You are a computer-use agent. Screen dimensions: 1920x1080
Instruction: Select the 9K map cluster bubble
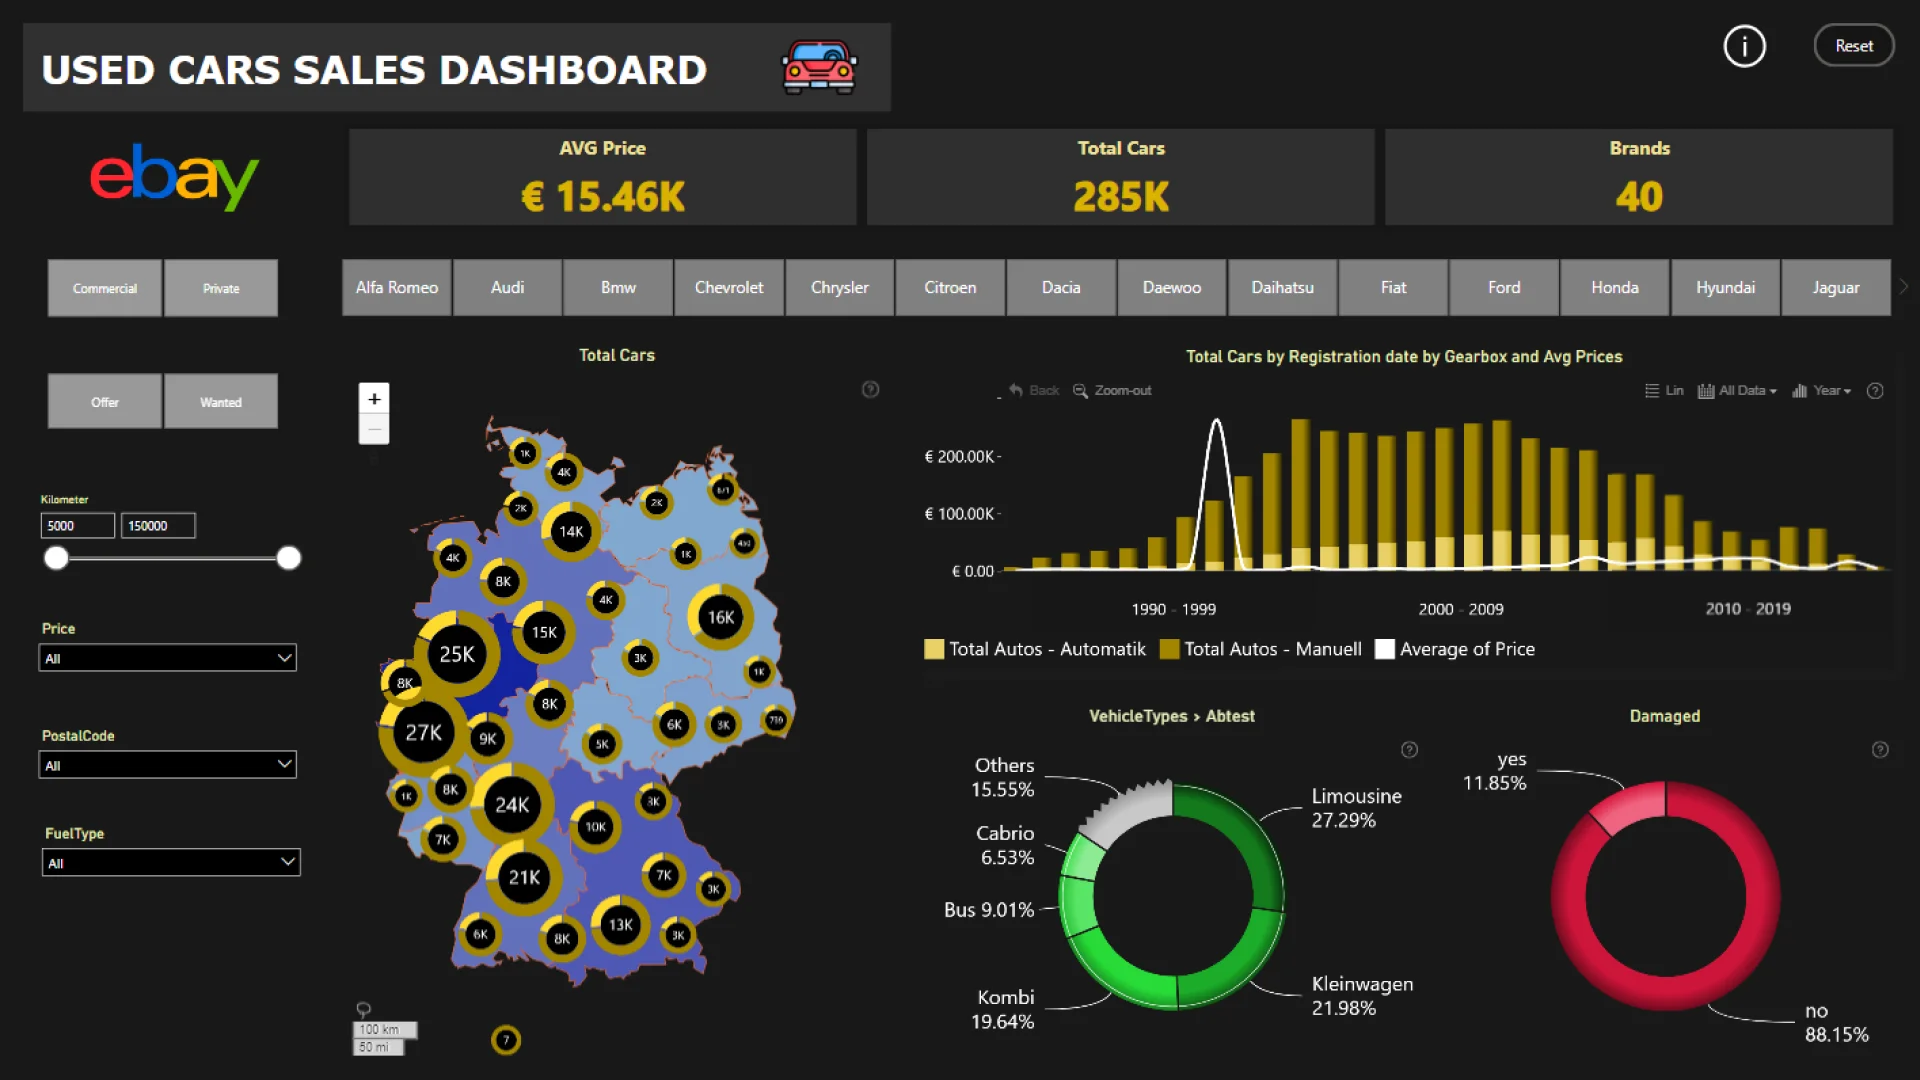(x=487, y=739)
